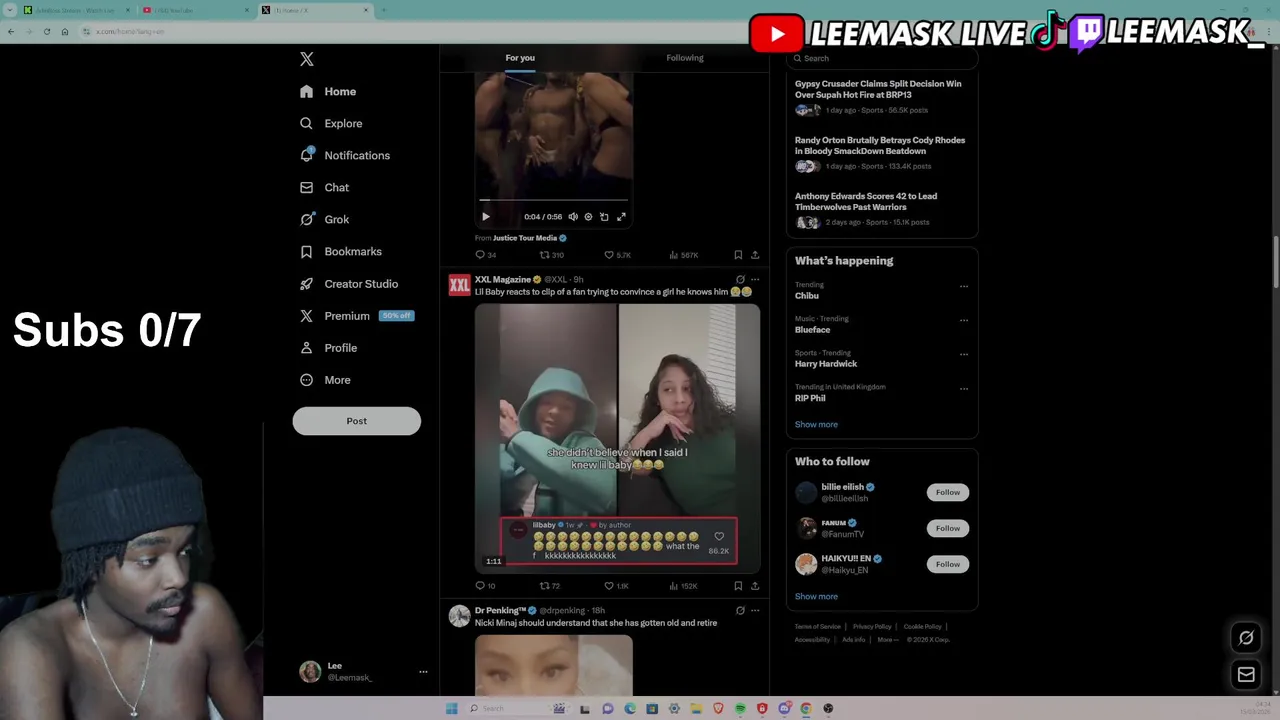Bookmark the XXL Magazine post
The width and height of the screenshot is (1280, 720).
[x=738, y=586]
